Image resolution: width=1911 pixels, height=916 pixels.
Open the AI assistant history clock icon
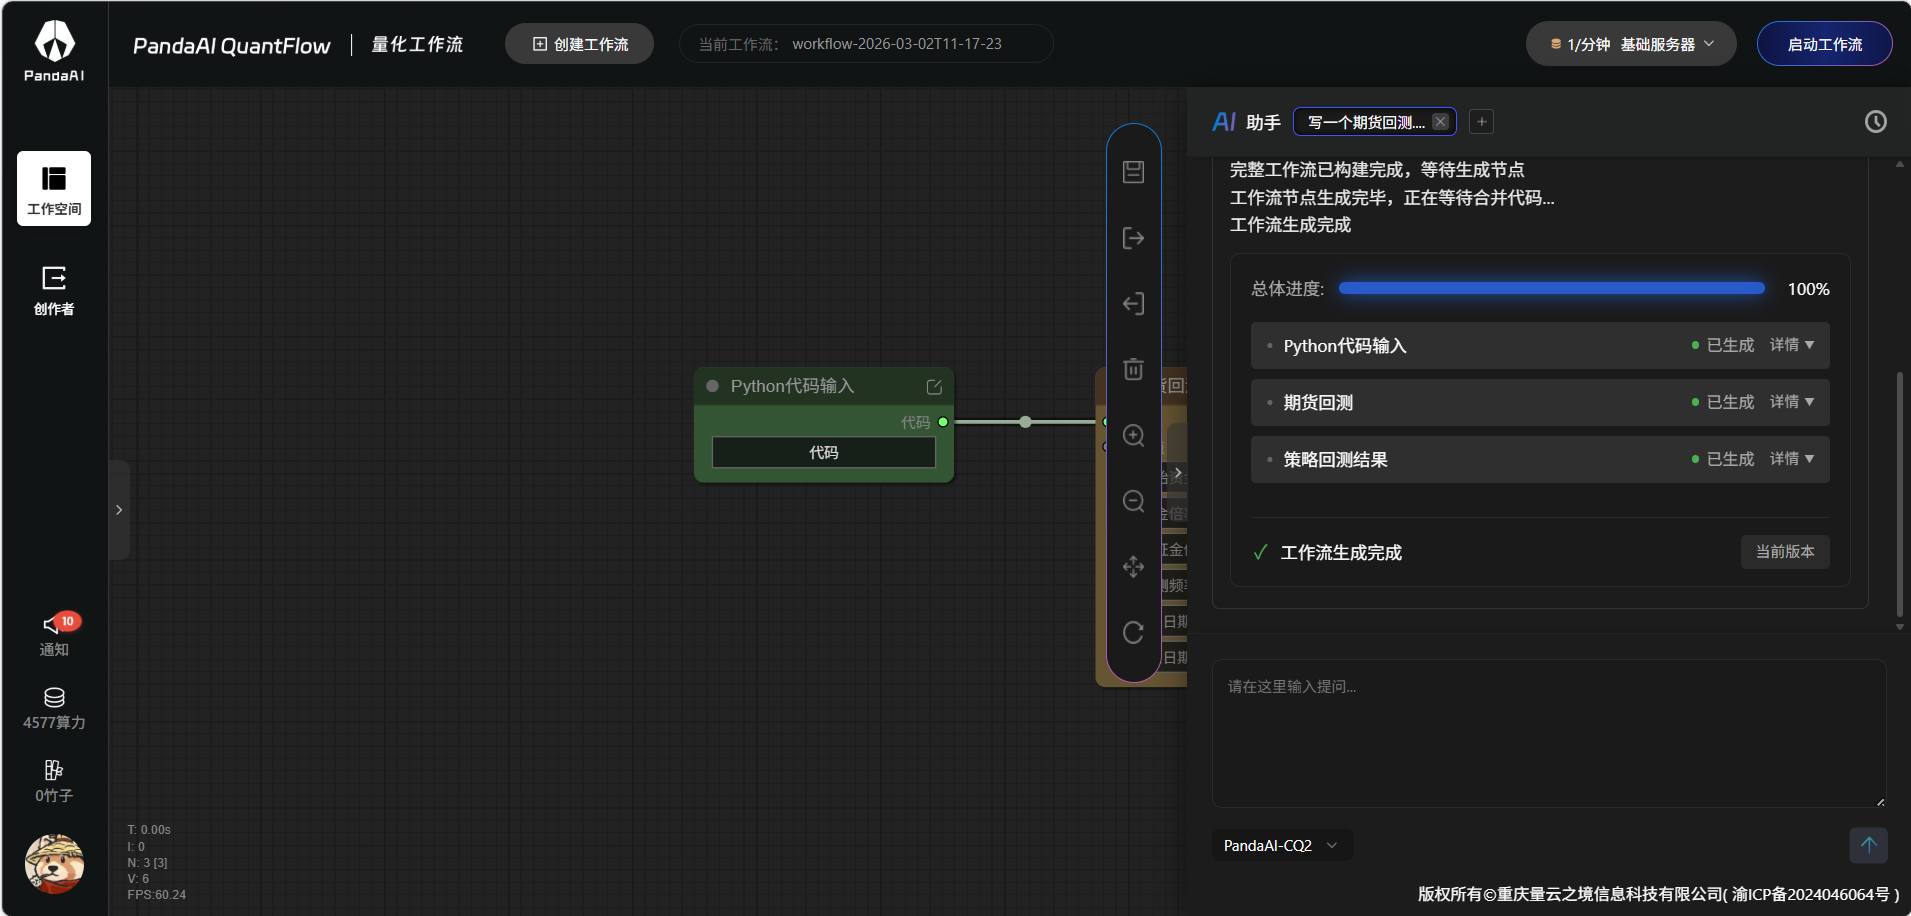coord(1876,121)
